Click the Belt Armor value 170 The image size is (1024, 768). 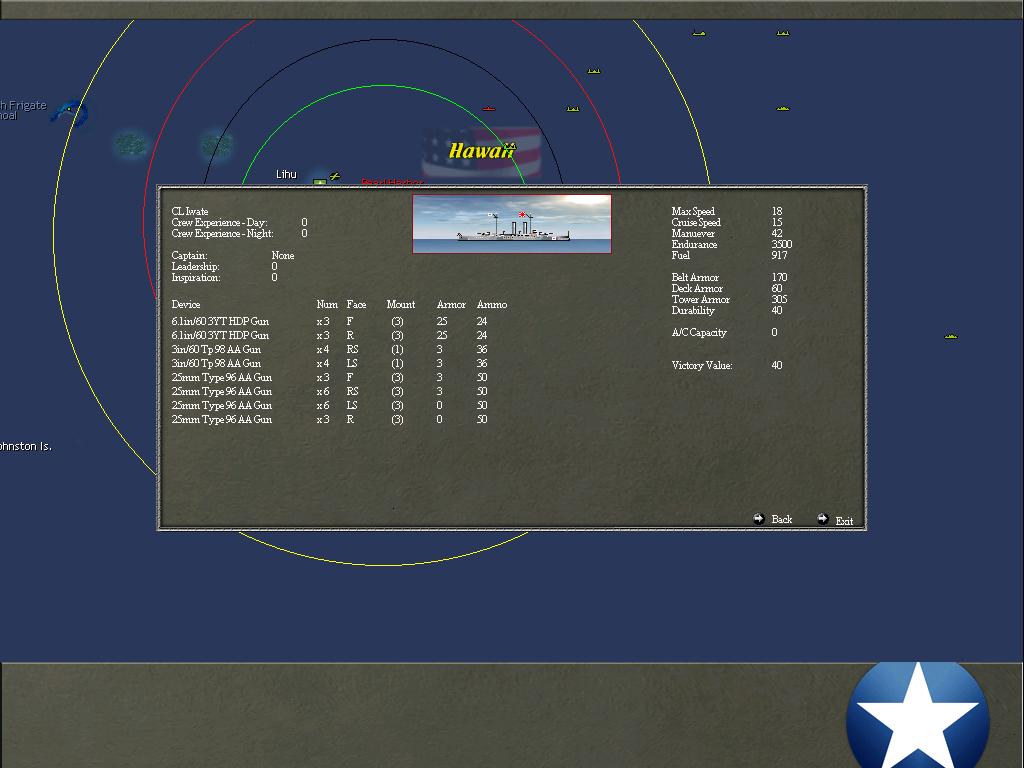coord(779,278)
